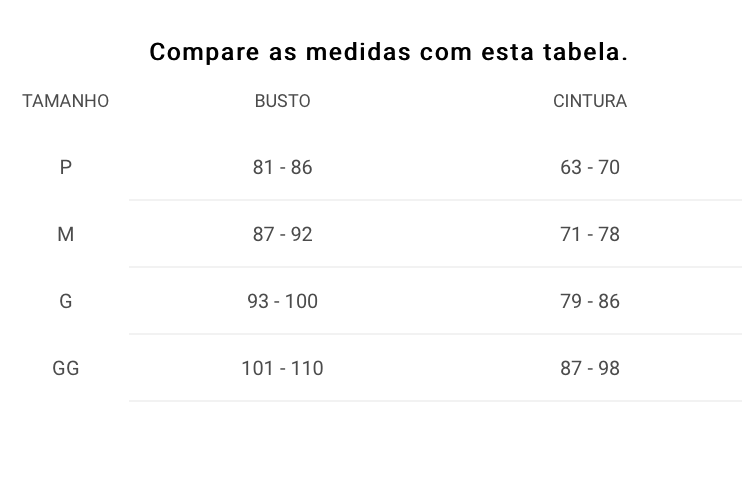Click the divider line below the GG row
742x480 pixels.
pos(435,401)
